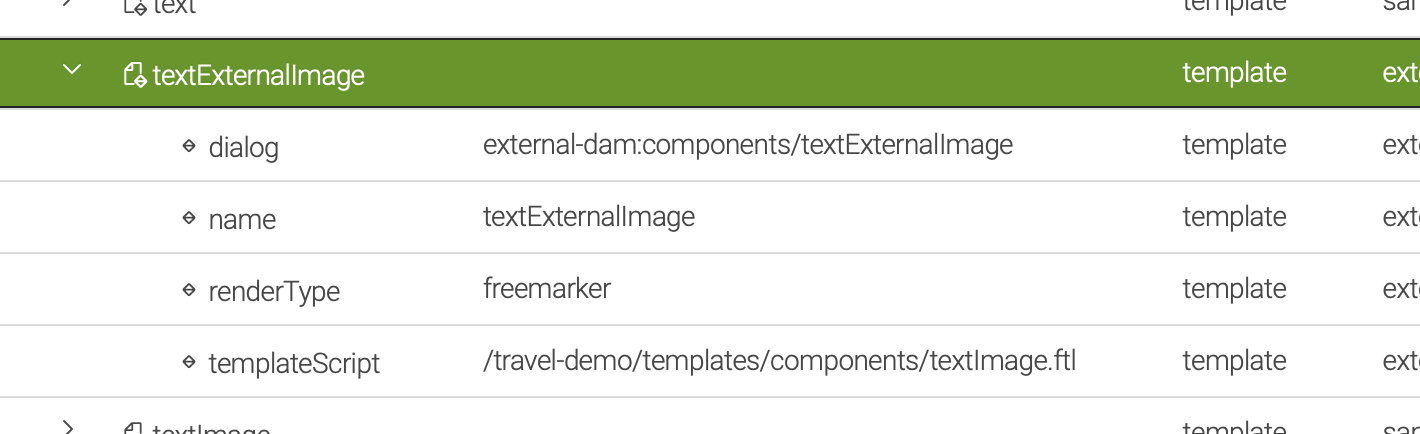Click the textExternalImage name value cell
The width and height of the screenshot is (1420, 434).
point(589,217)
